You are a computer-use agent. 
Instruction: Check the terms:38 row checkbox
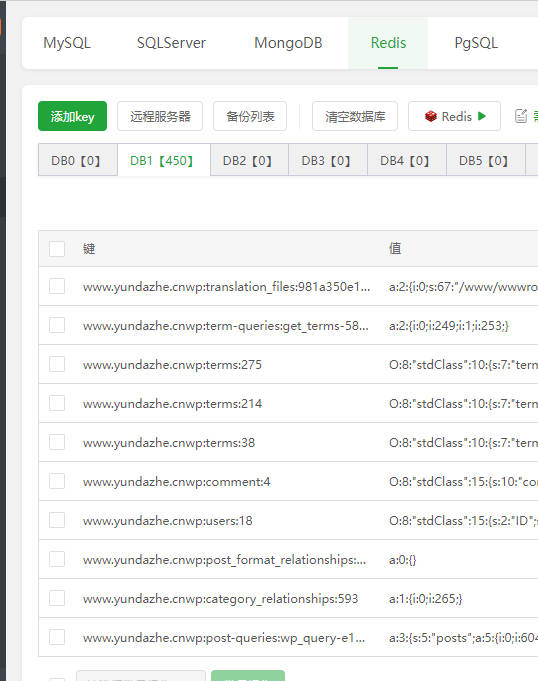[x=57, y=442]
